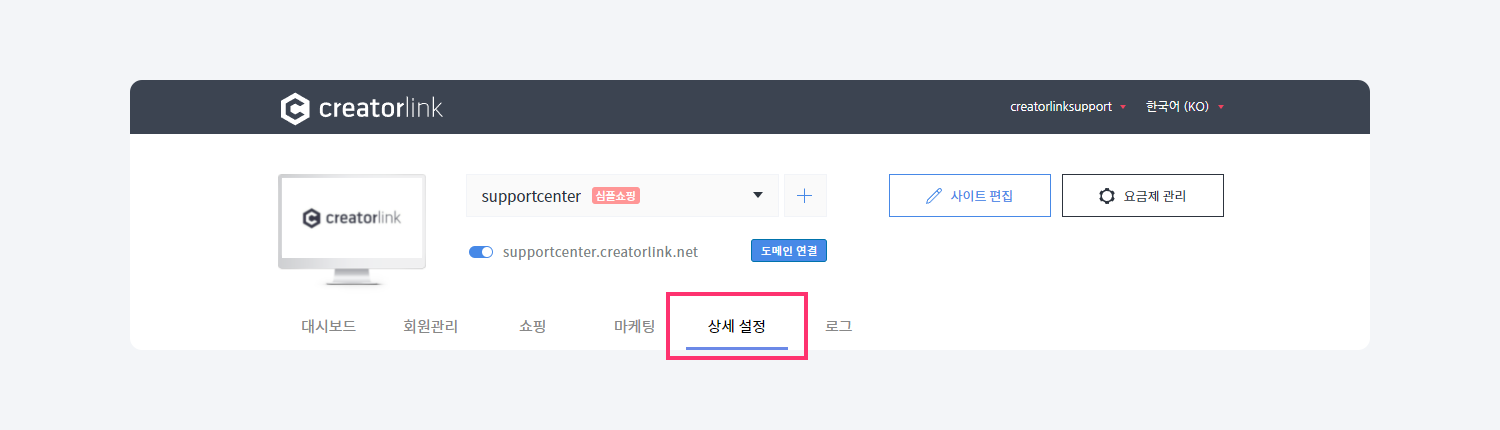Image resolution: width=1500 pixels, height=430 pixels.
Task: Click the gear icon for plan management
Action: [x=1107, y=196]
